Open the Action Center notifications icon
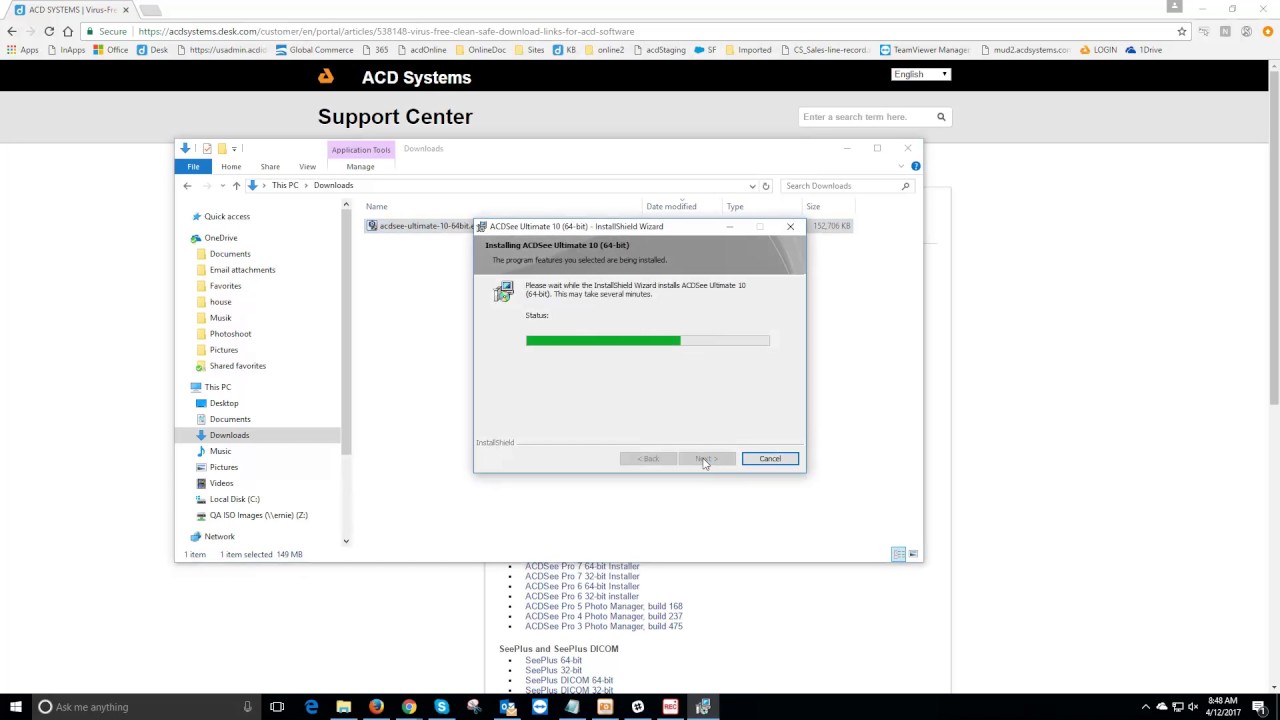Viewport: 1280px width, 720px height. pyautogui.click(x=1259, y=707)
